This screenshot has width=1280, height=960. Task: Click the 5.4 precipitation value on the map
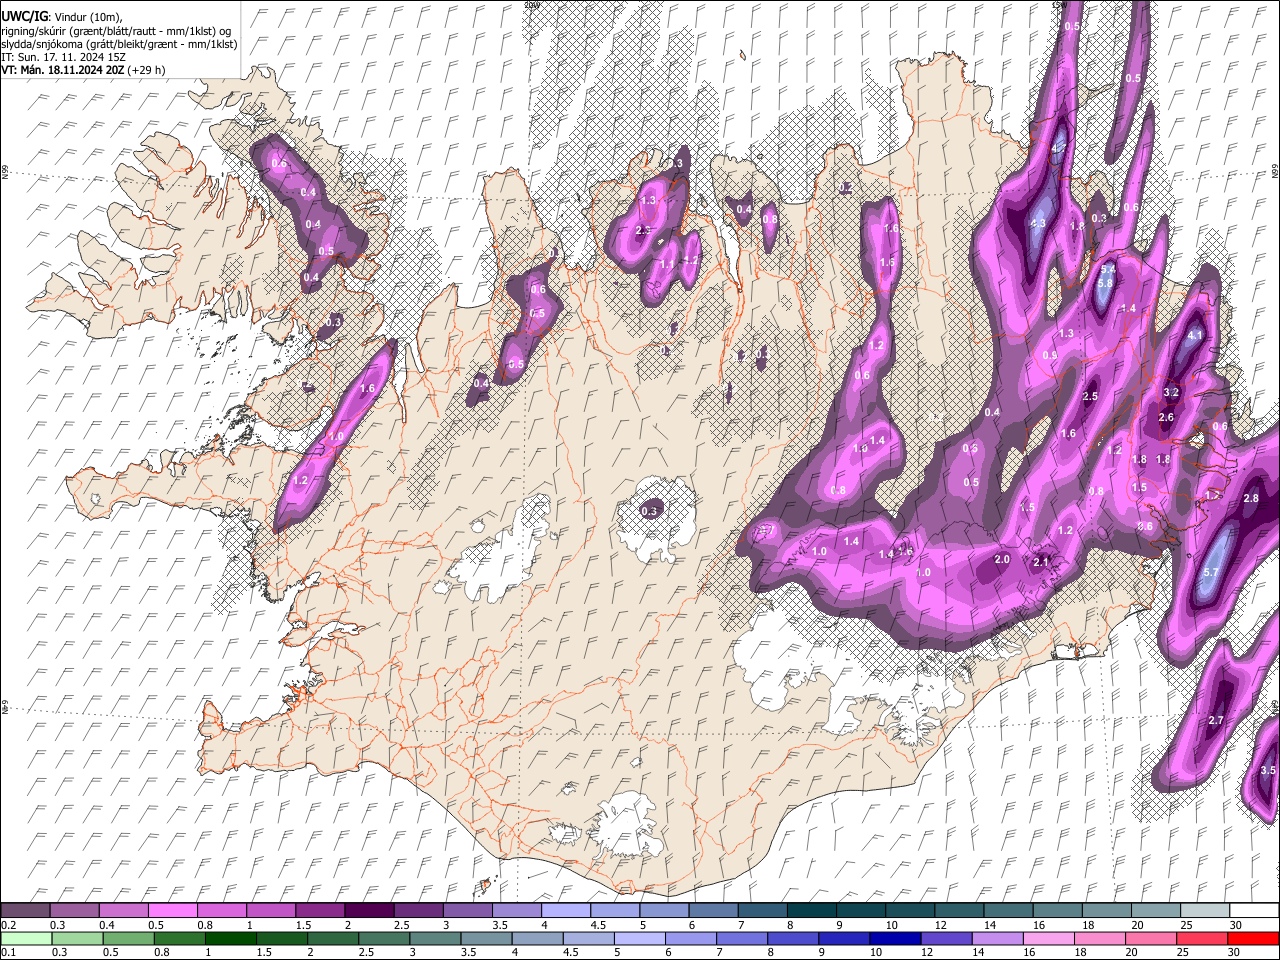point(1107,269)
